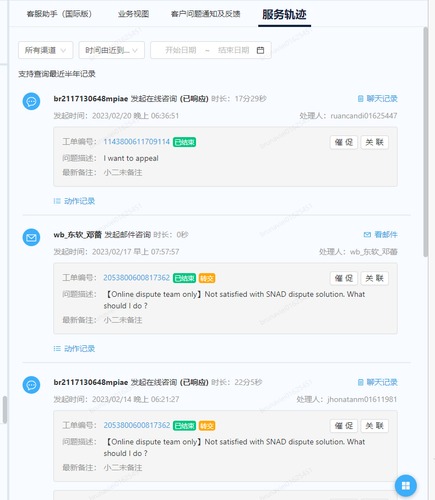This screenshot has height=500, width=435.
Task: Click 关联 on the 2023/02/14 ticket
Action: pyautogui.click(x=375, y=426)
